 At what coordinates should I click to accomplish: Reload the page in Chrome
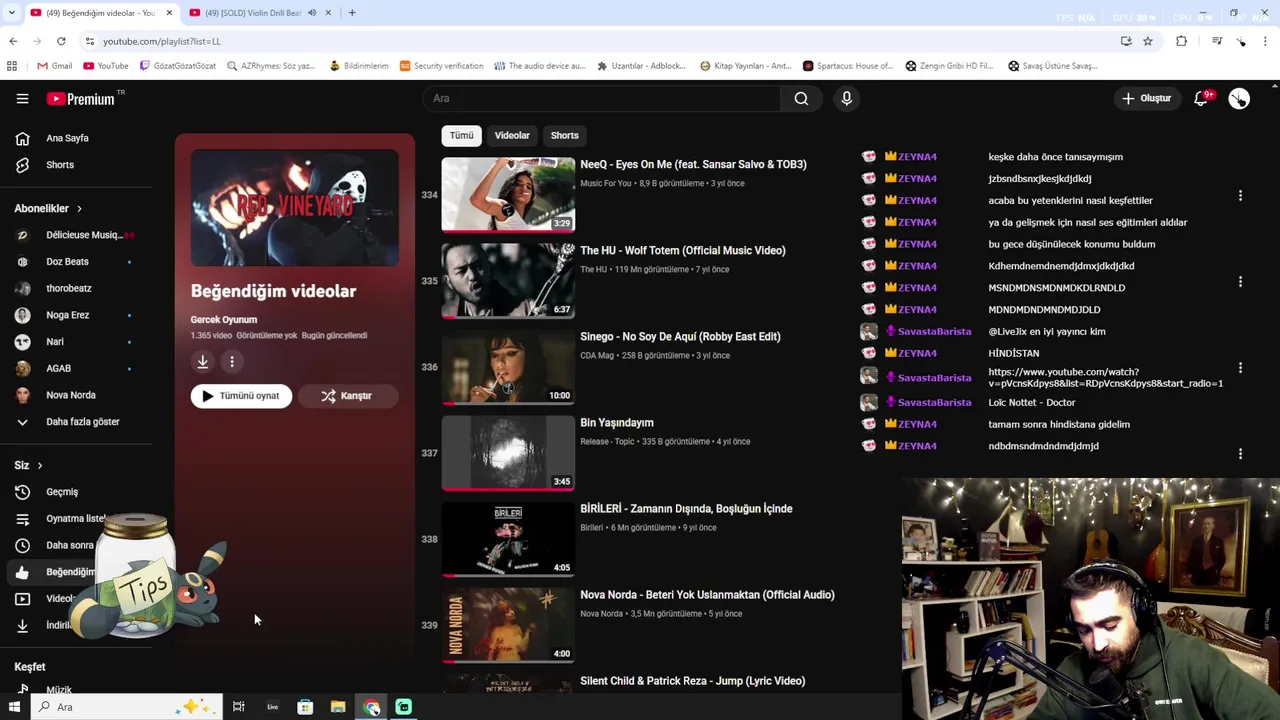61,41
